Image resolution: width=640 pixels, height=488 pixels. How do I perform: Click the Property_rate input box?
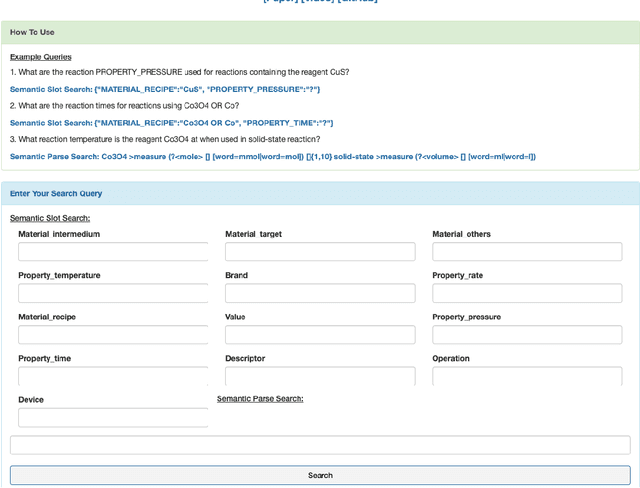pyautogui.click(x=527, y=293)
